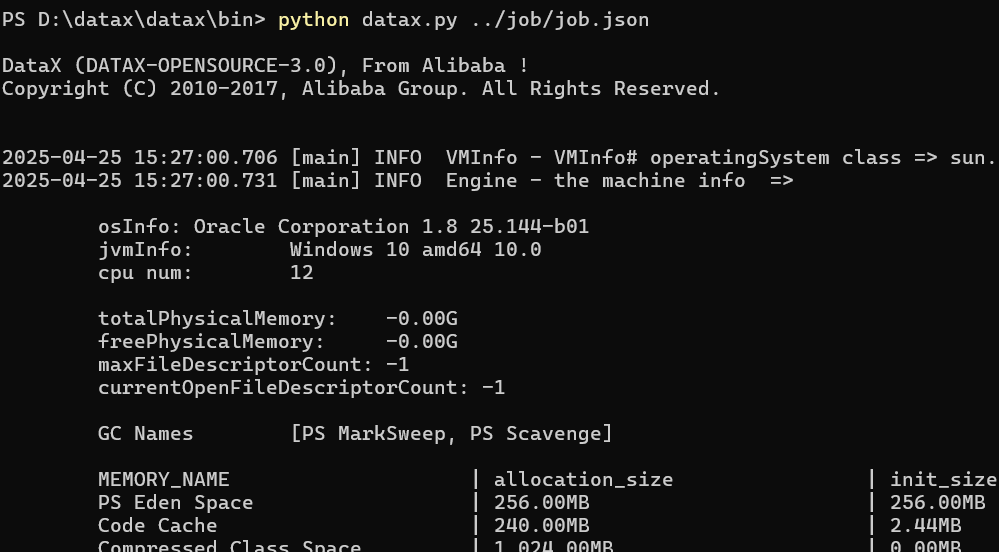999x552 pixels.
Task: Click the 'Code Cache' row name
Action: coord(158,525)
